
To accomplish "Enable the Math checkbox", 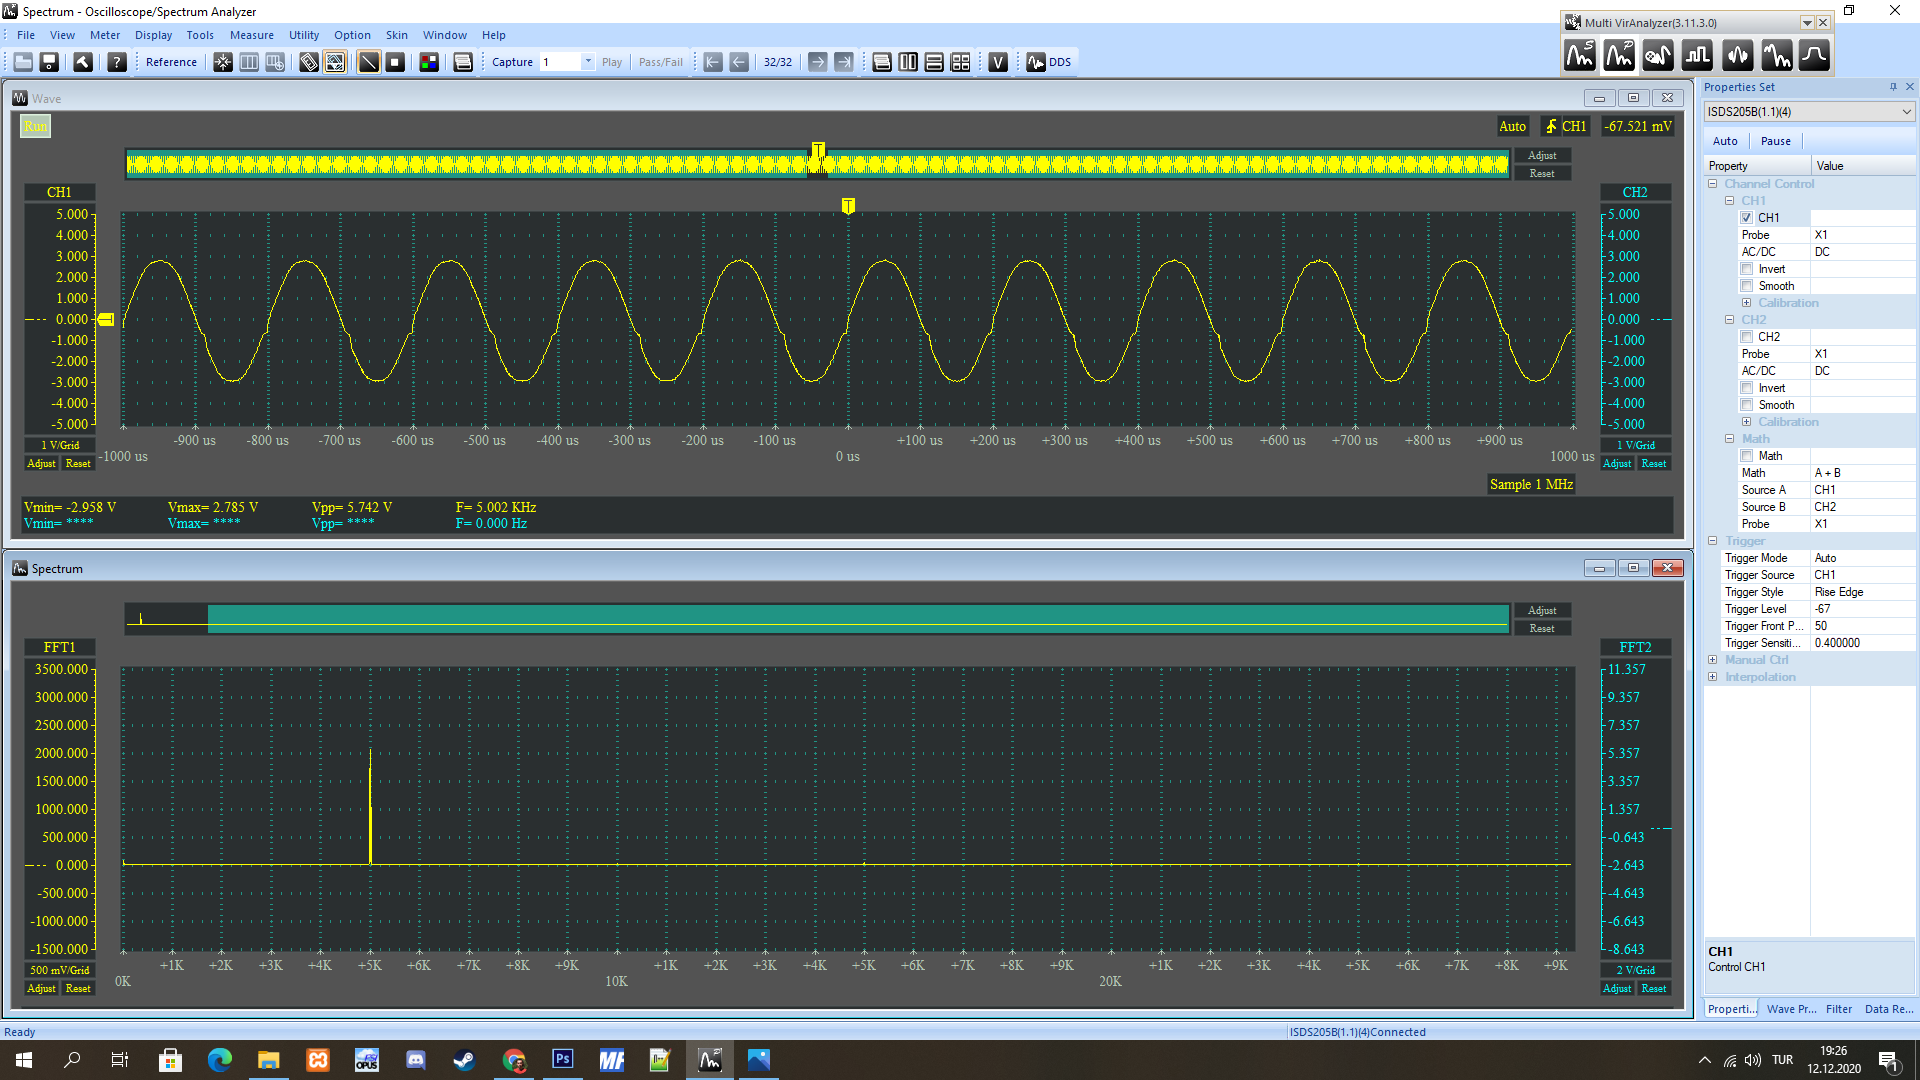I will [1746, 456].
